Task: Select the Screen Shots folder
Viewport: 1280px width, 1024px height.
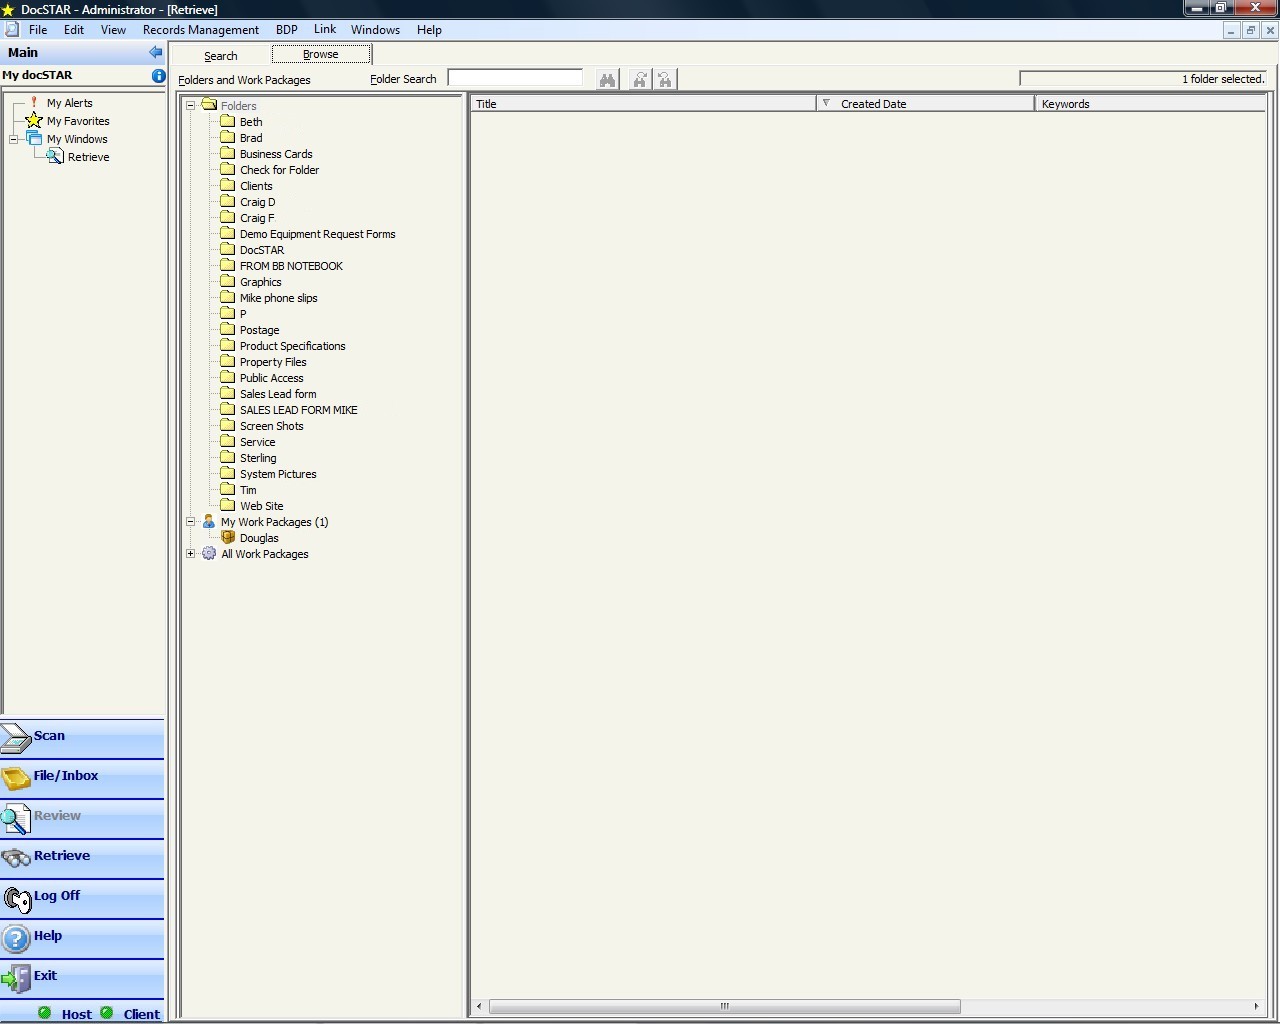Action: [x=271, y=426]
